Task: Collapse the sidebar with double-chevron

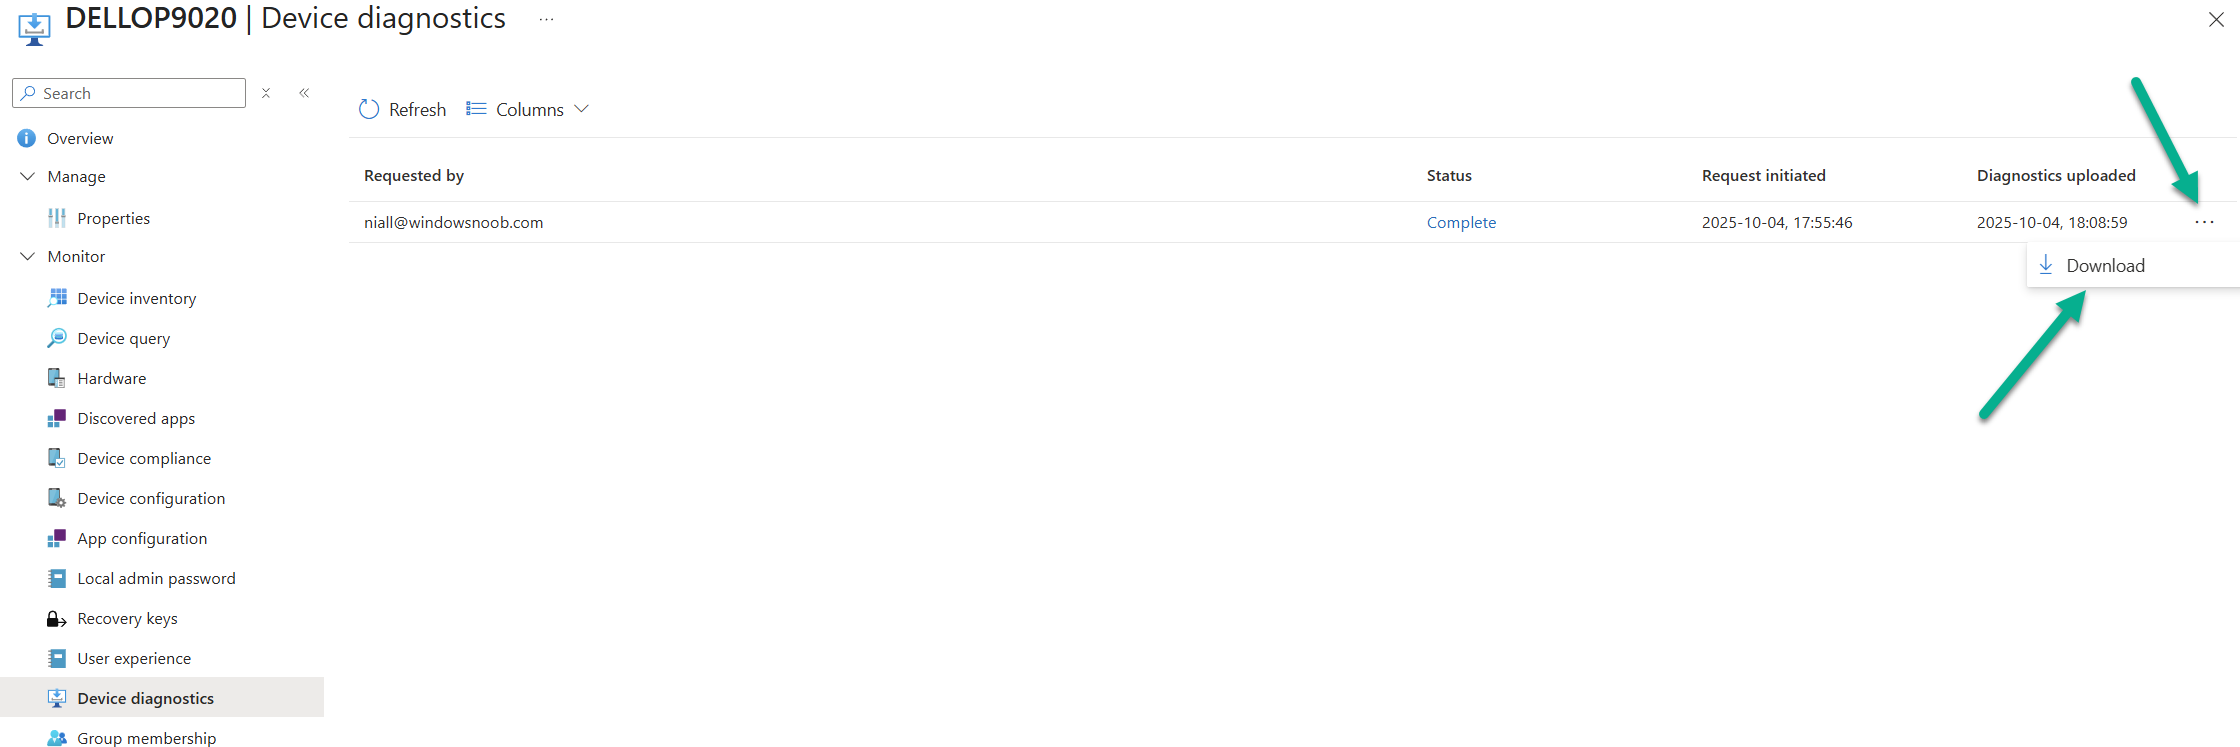Action: click(304, 93)
